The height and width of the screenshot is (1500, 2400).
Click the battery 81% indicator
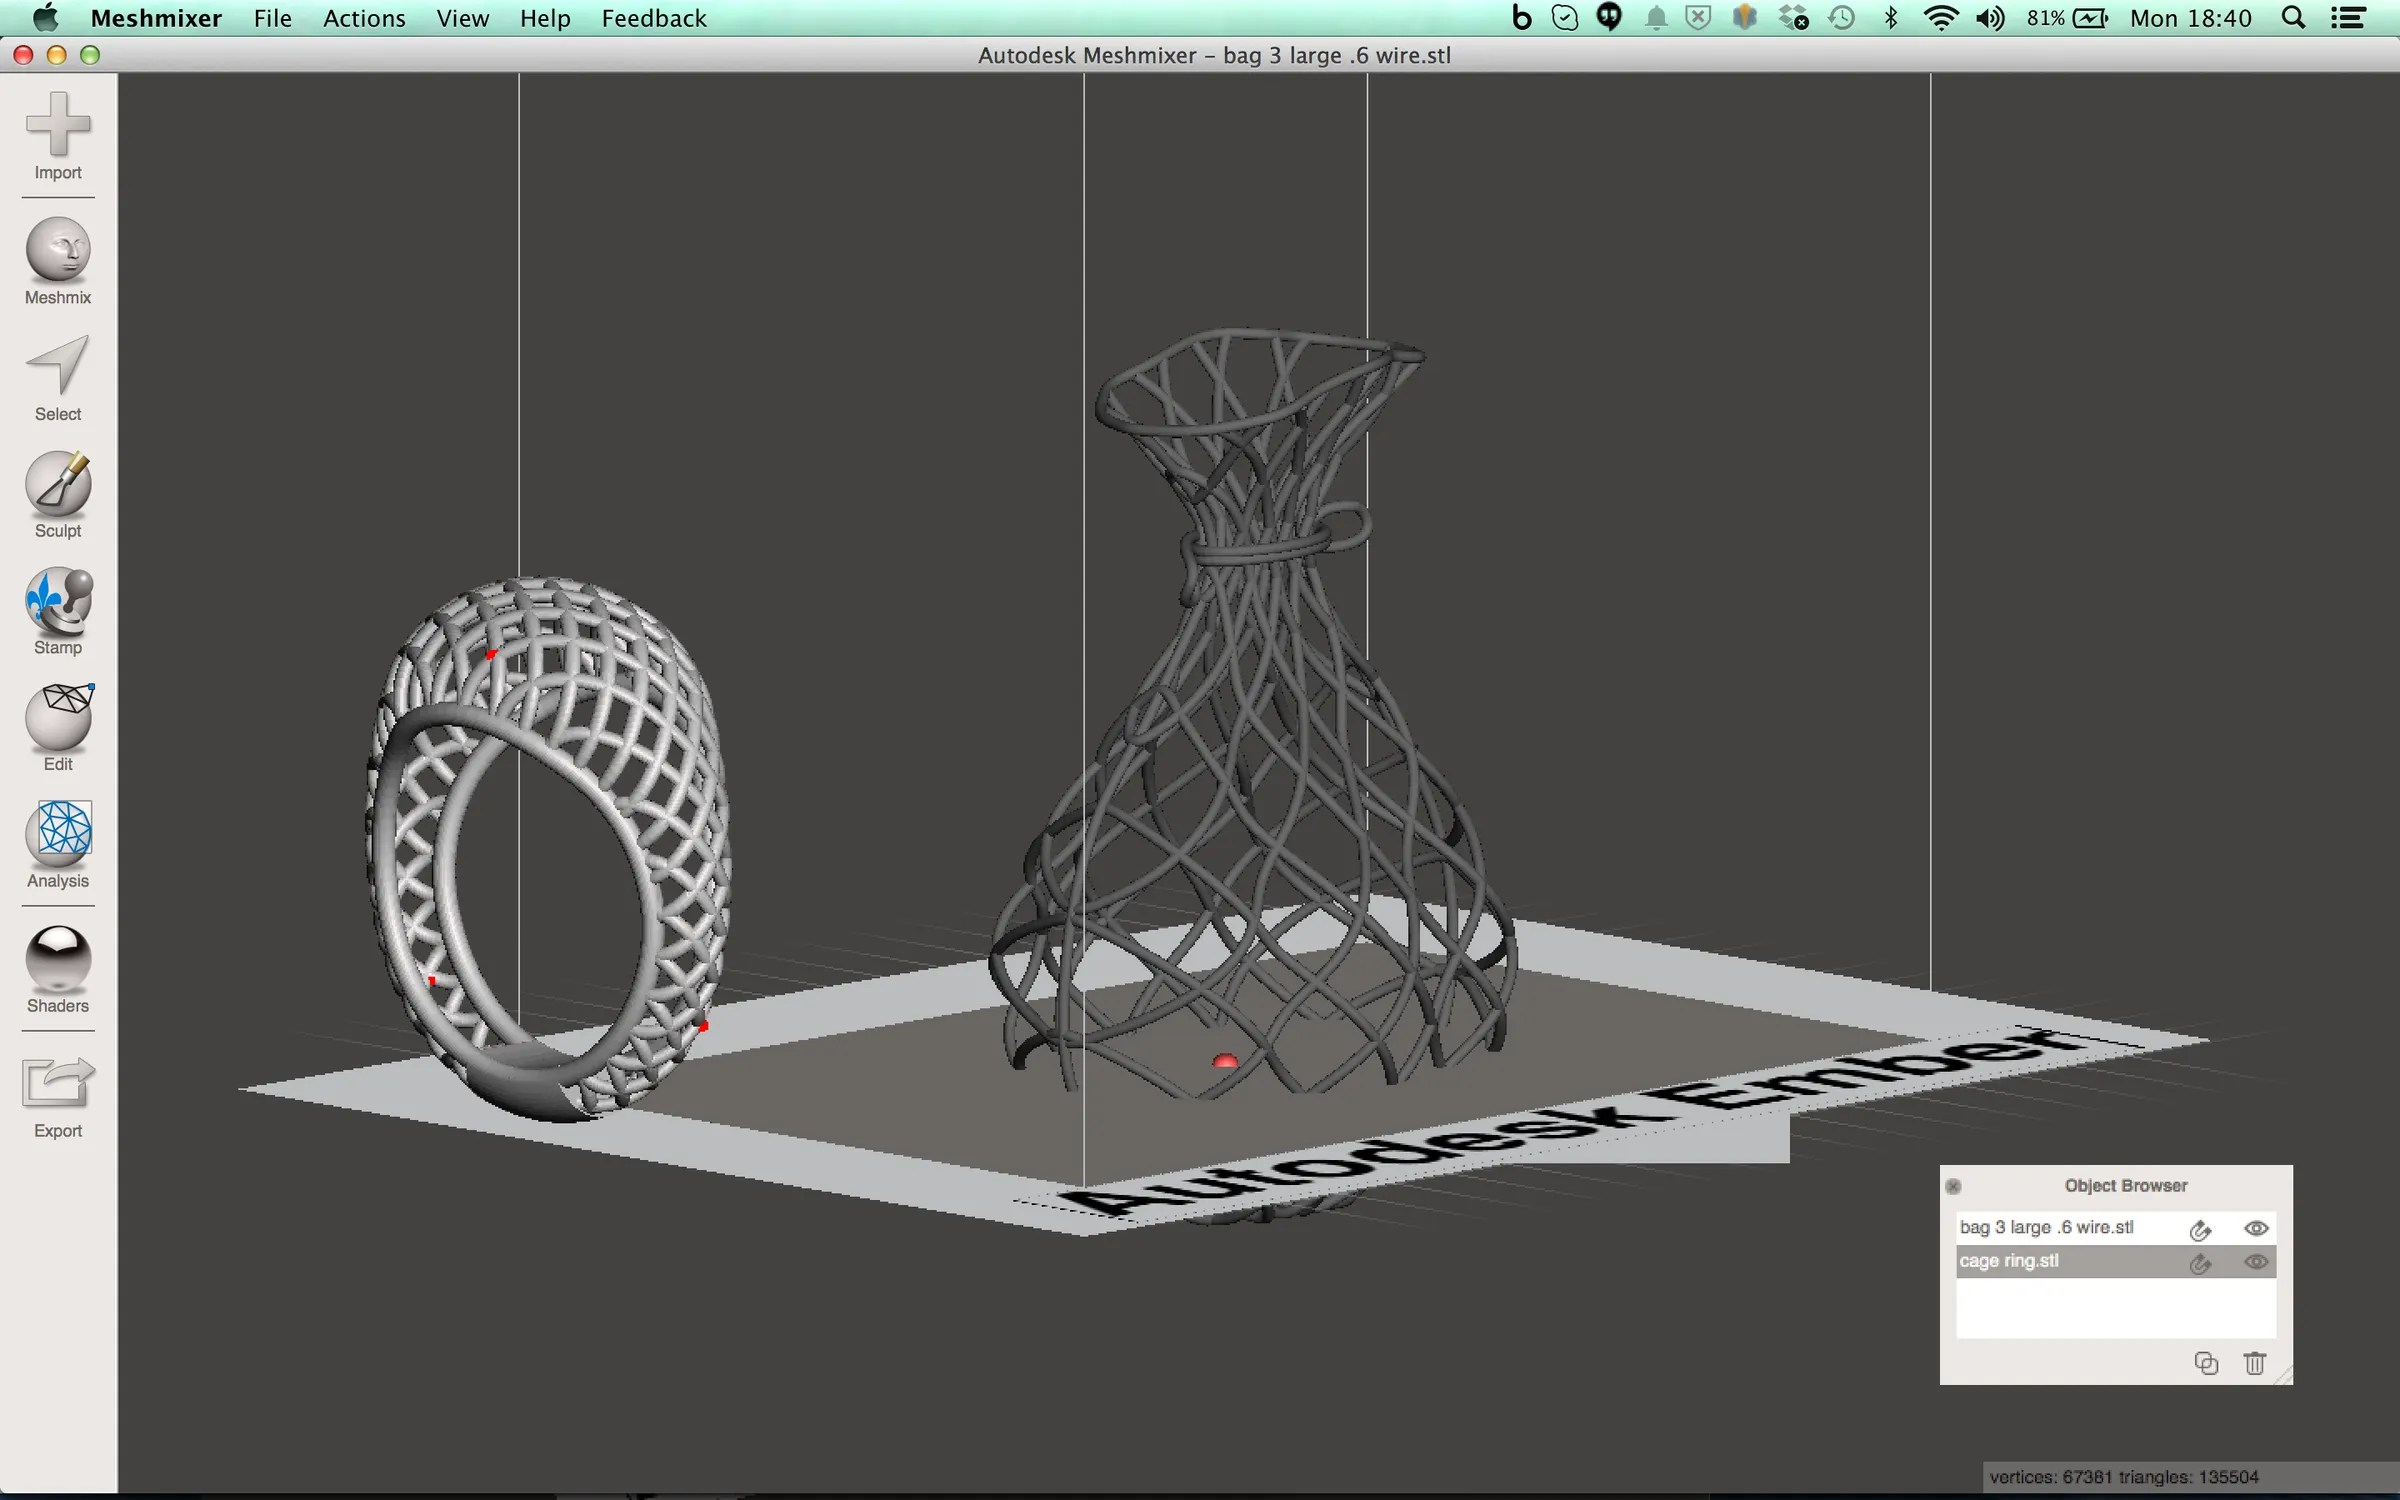click(2067, 18)
